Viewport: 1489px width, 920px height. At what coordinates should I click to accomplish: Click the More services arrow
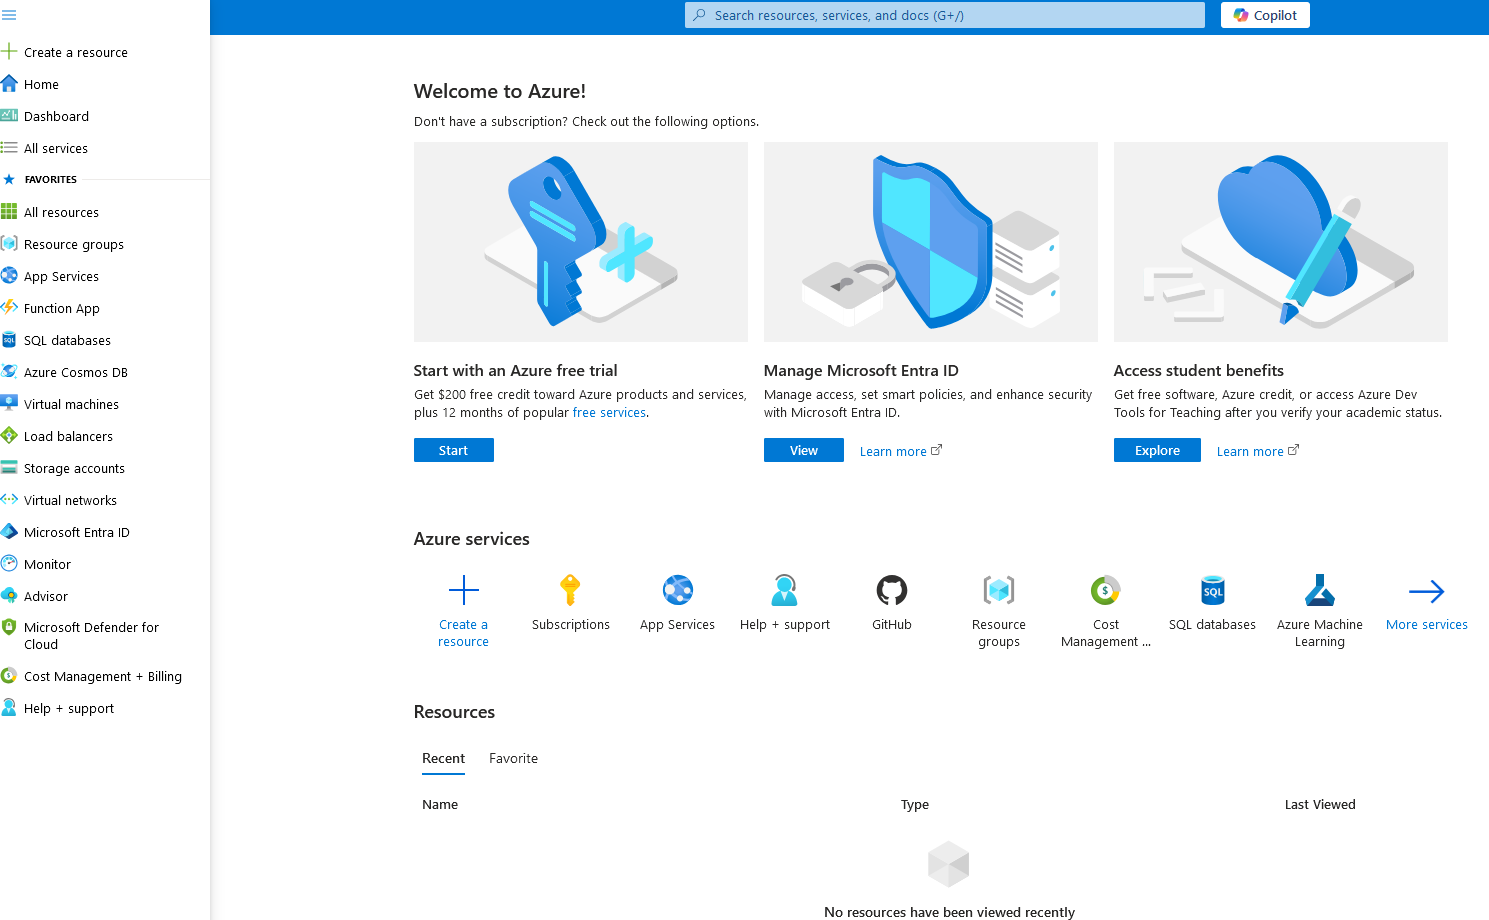(1427, 591)
